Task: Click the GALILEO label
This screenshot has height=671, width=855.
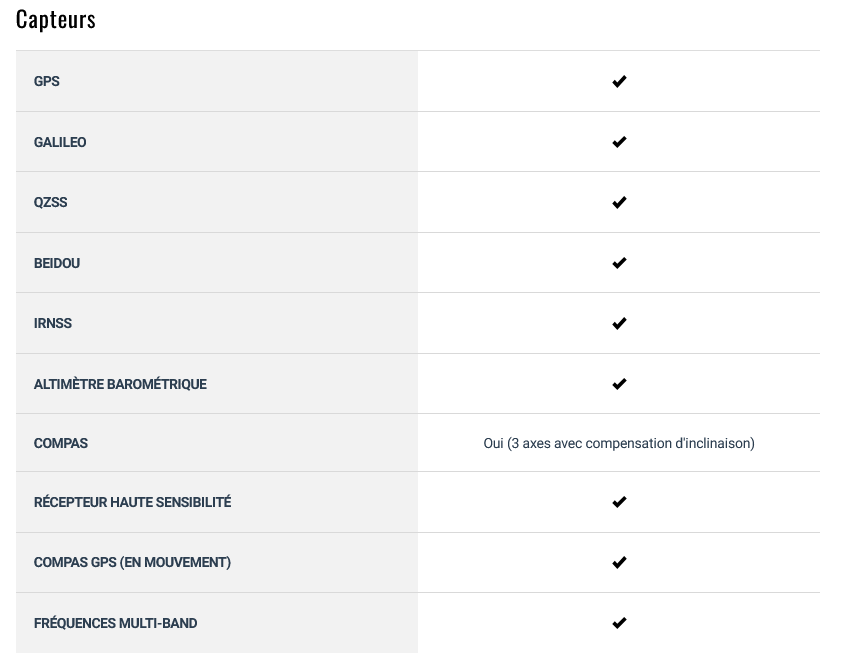Action: click(x=60, y=142)
